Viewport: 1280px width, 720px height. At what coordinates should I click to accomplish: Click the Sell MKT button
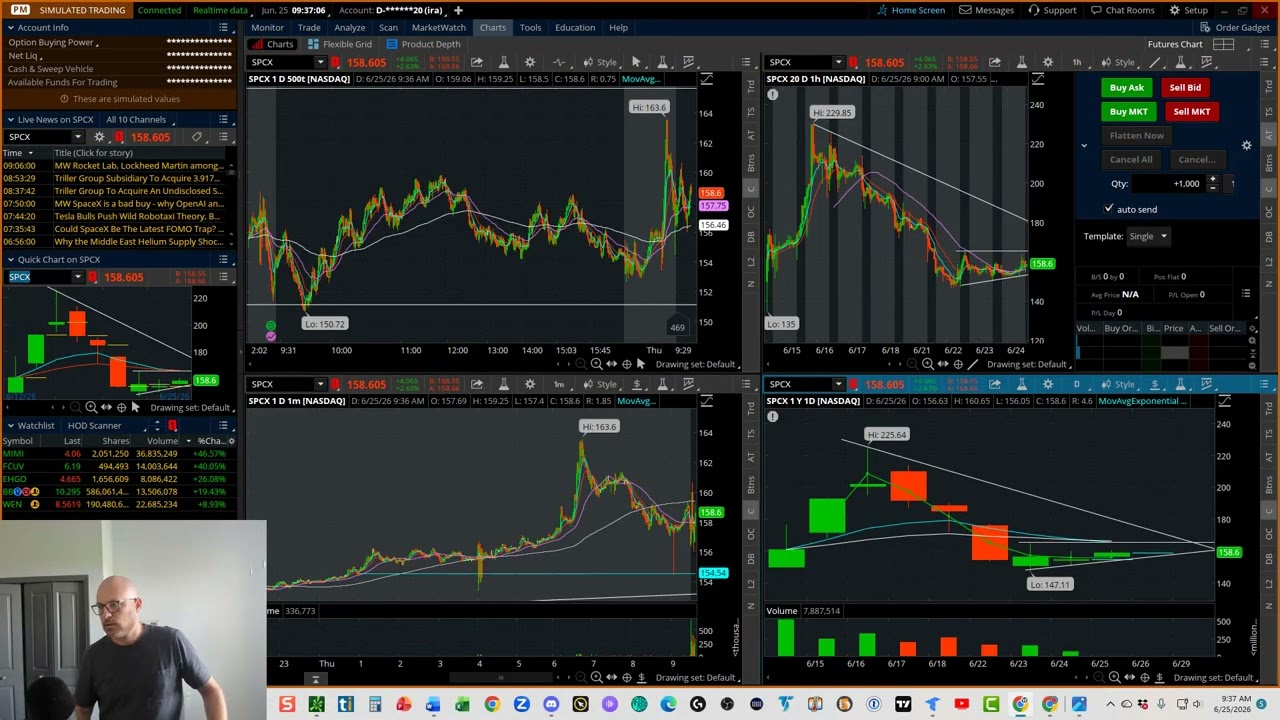click(1191, 111)
